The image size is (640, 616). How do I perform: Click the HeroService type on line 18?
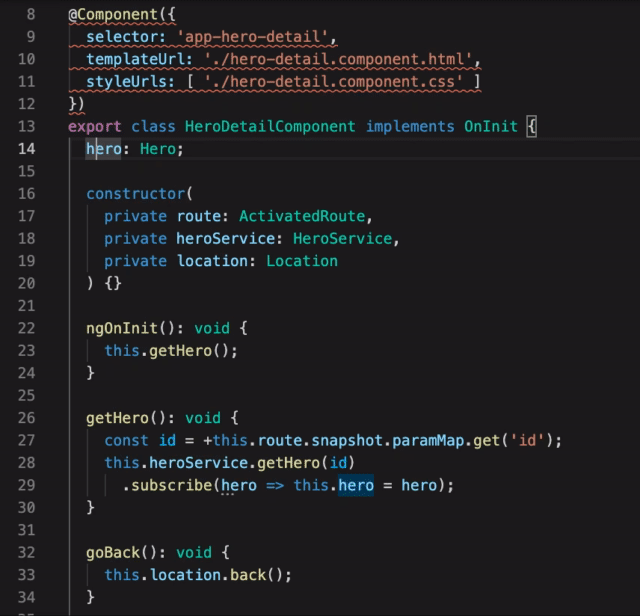342,239
